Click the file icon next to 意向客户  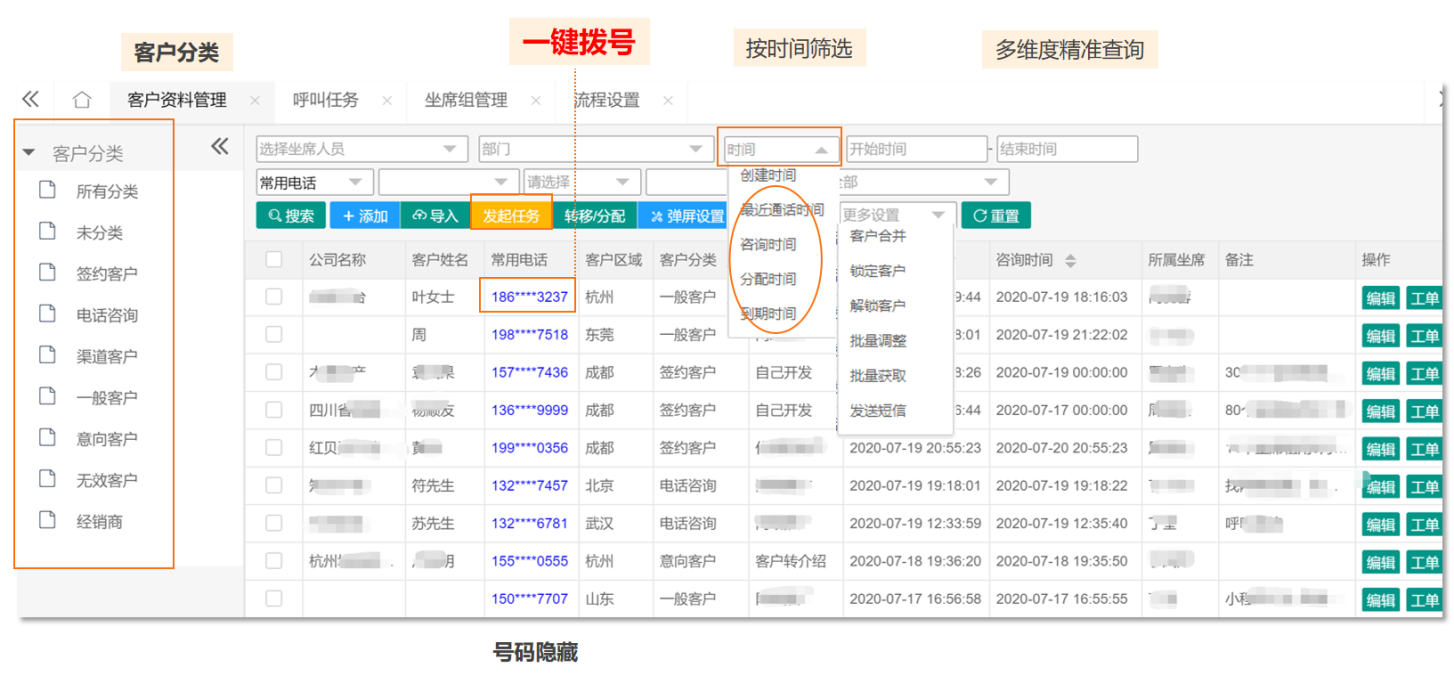(x=47, y=437)
